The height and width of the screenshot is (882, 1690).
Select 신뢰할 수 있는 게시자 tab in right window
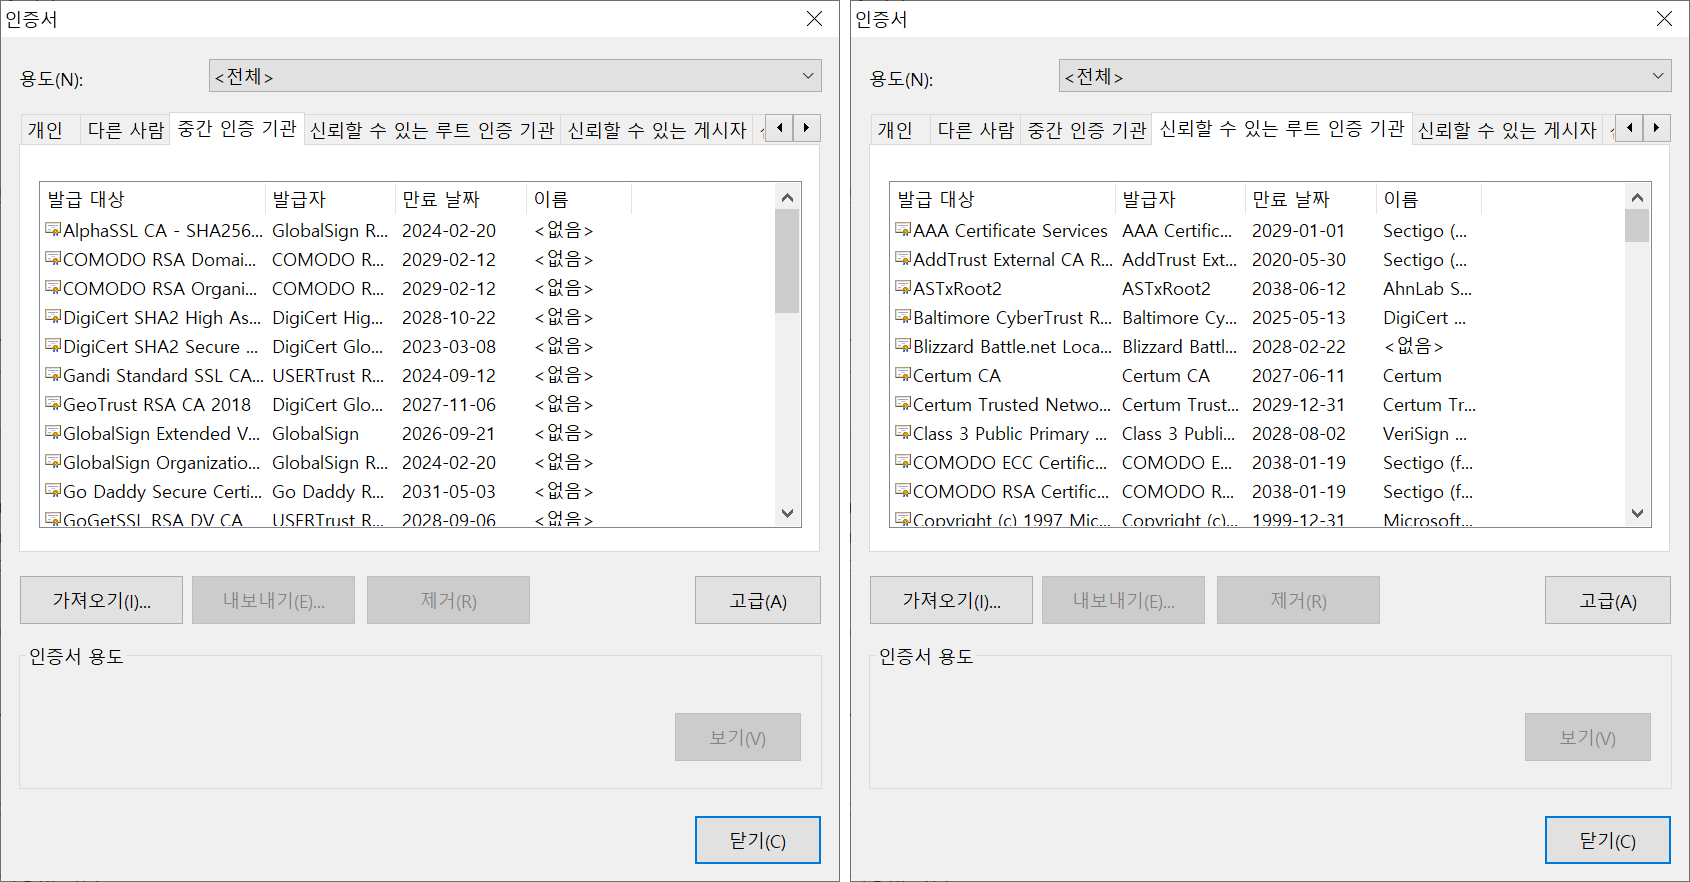1507,130
